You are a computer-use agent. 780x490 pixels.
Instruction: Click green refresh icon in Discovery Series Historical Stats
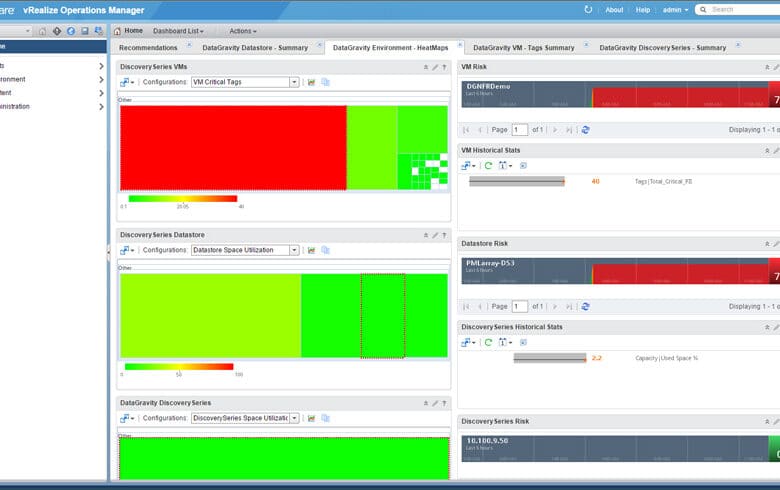pyautogui.click(x=488, y=343)
